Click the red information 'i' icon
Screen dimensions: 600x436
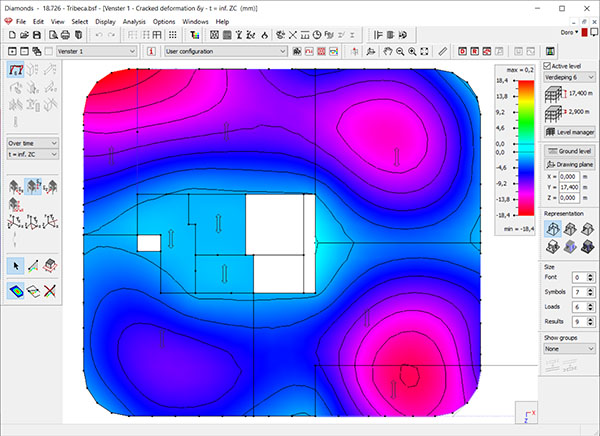151,51
